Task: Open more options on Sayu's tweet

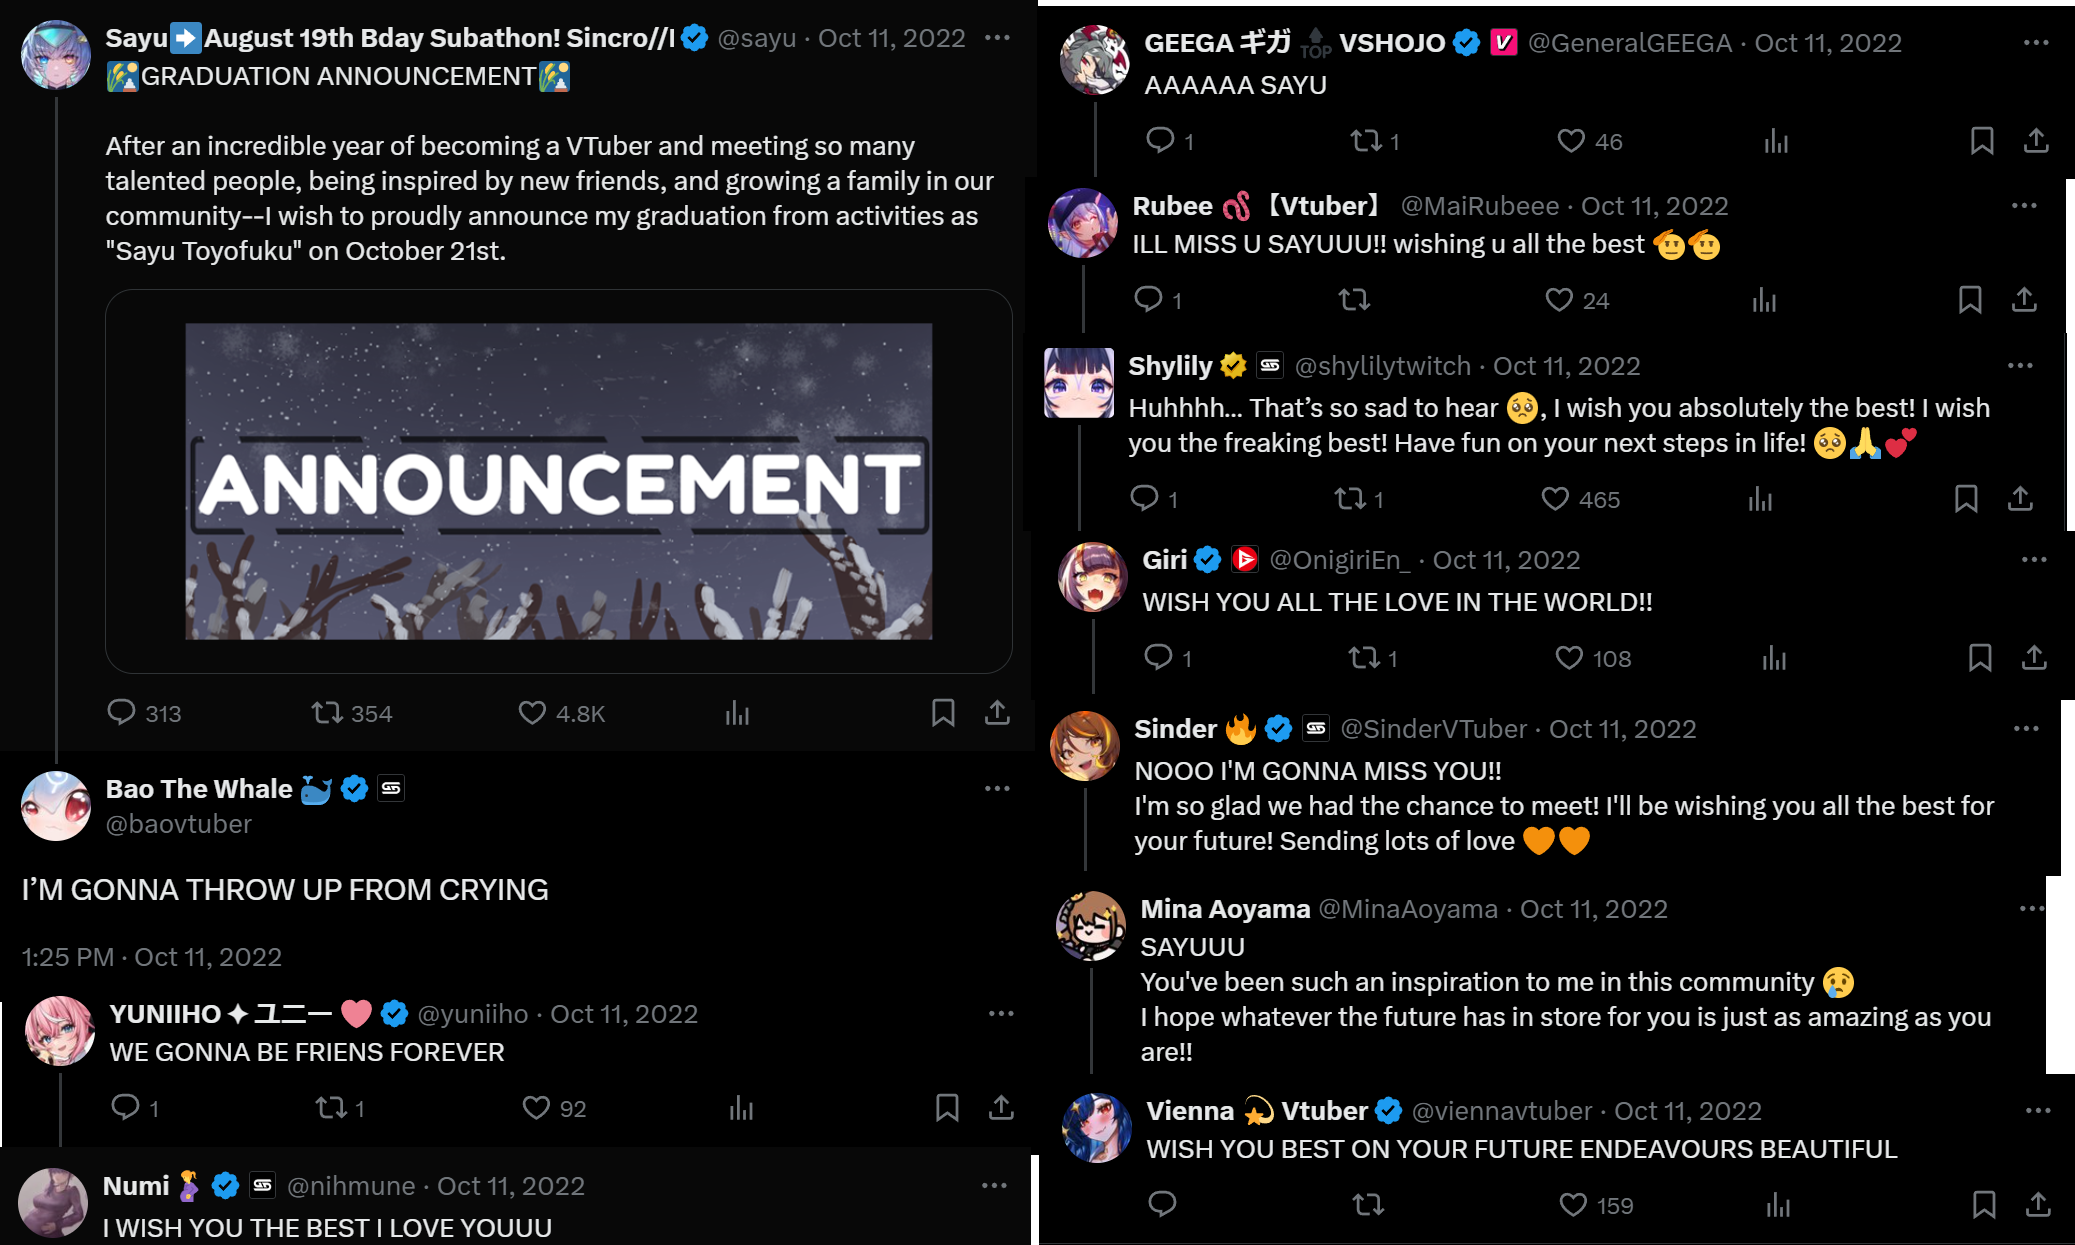Action: (997, 38)
